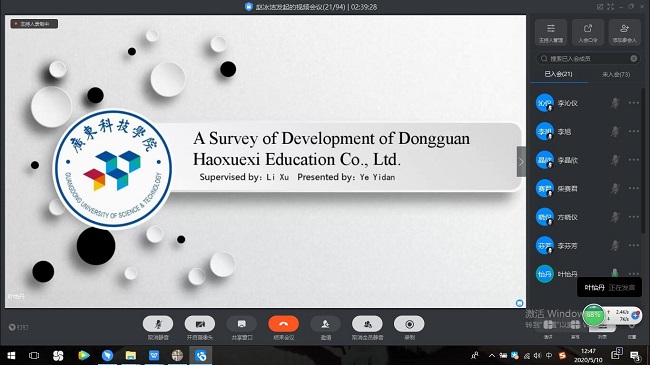
Task: Start recording with the 录制 button
Action: click(409, 324)
